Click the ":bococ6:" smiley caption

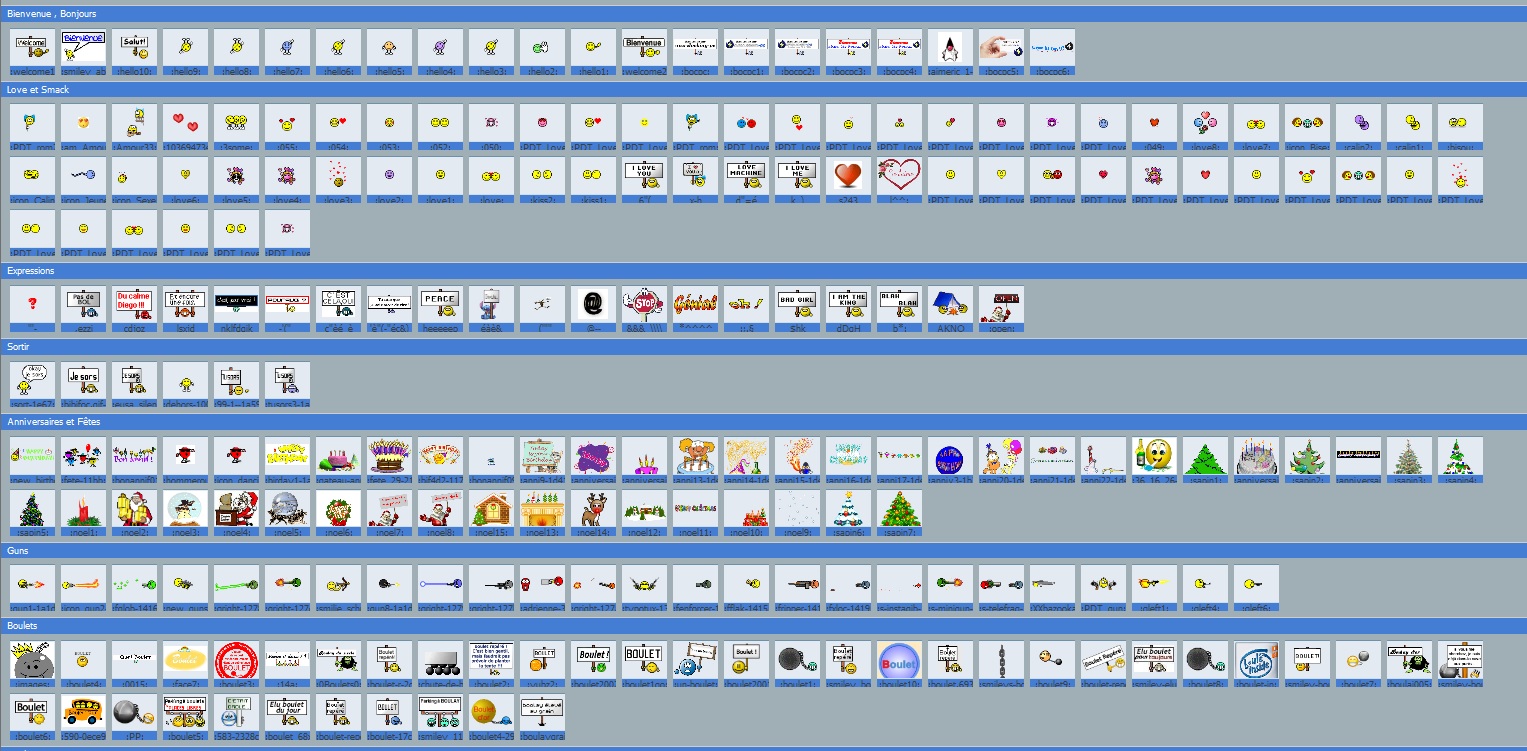click(x=1052, y=72)
